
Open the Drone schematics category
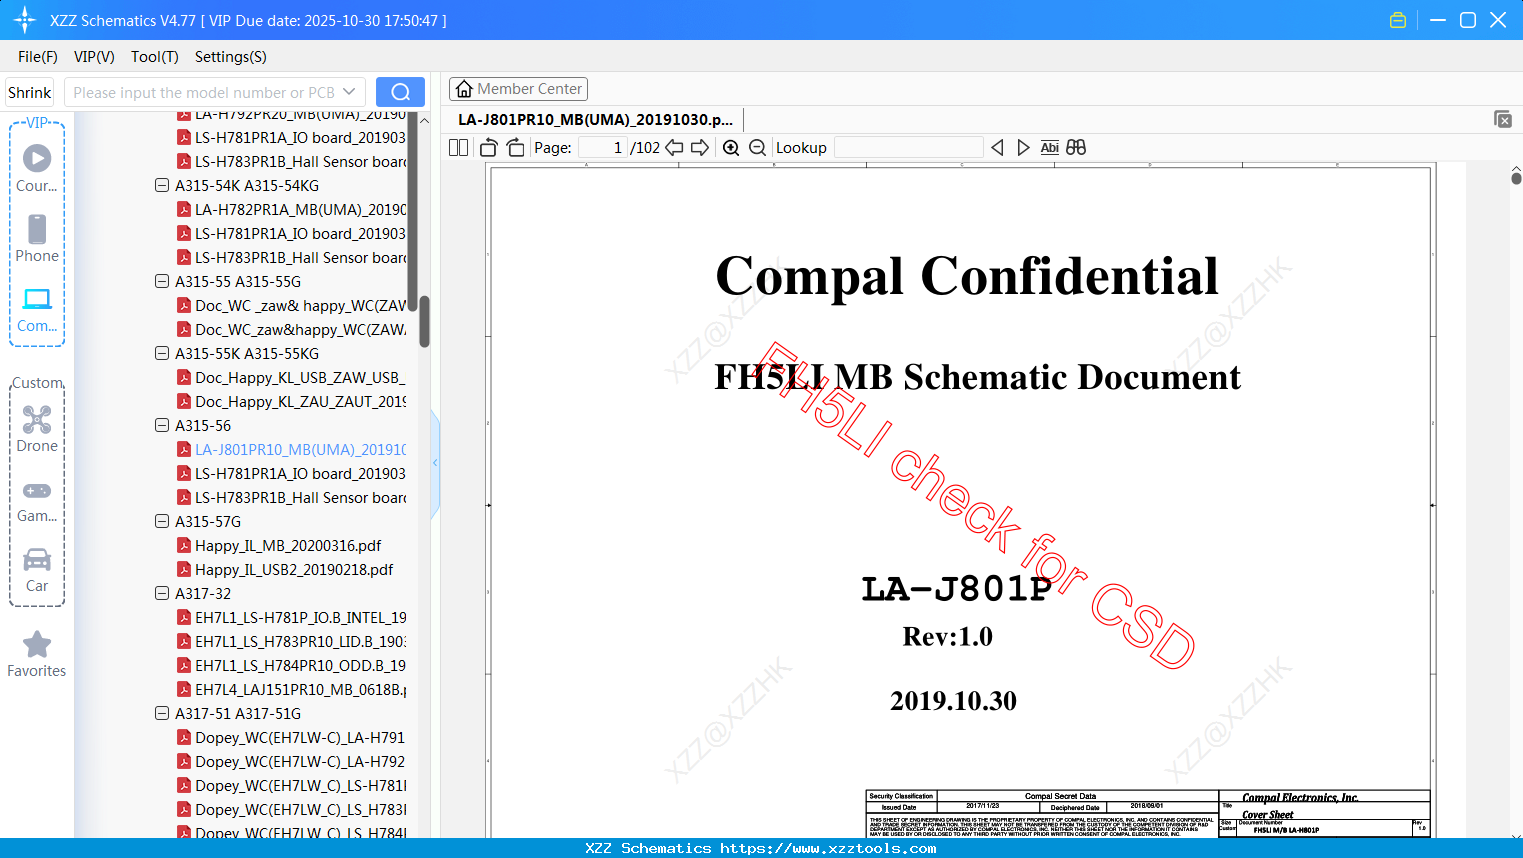point(37,428)
